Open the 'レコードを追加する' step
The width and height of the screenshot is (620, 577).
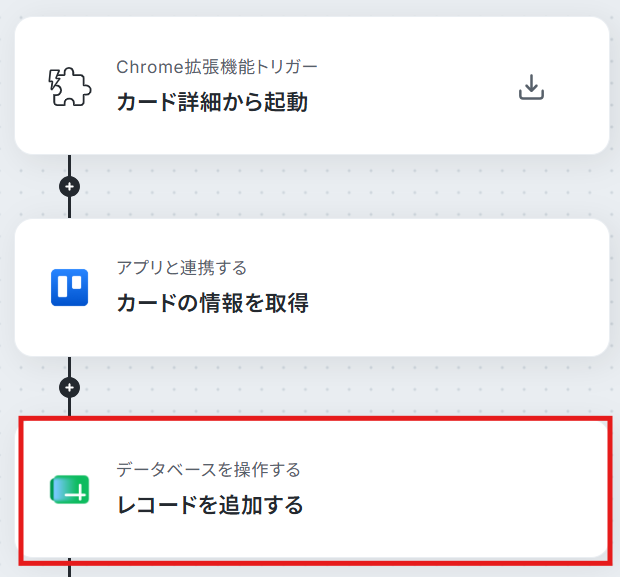[210, 505]
